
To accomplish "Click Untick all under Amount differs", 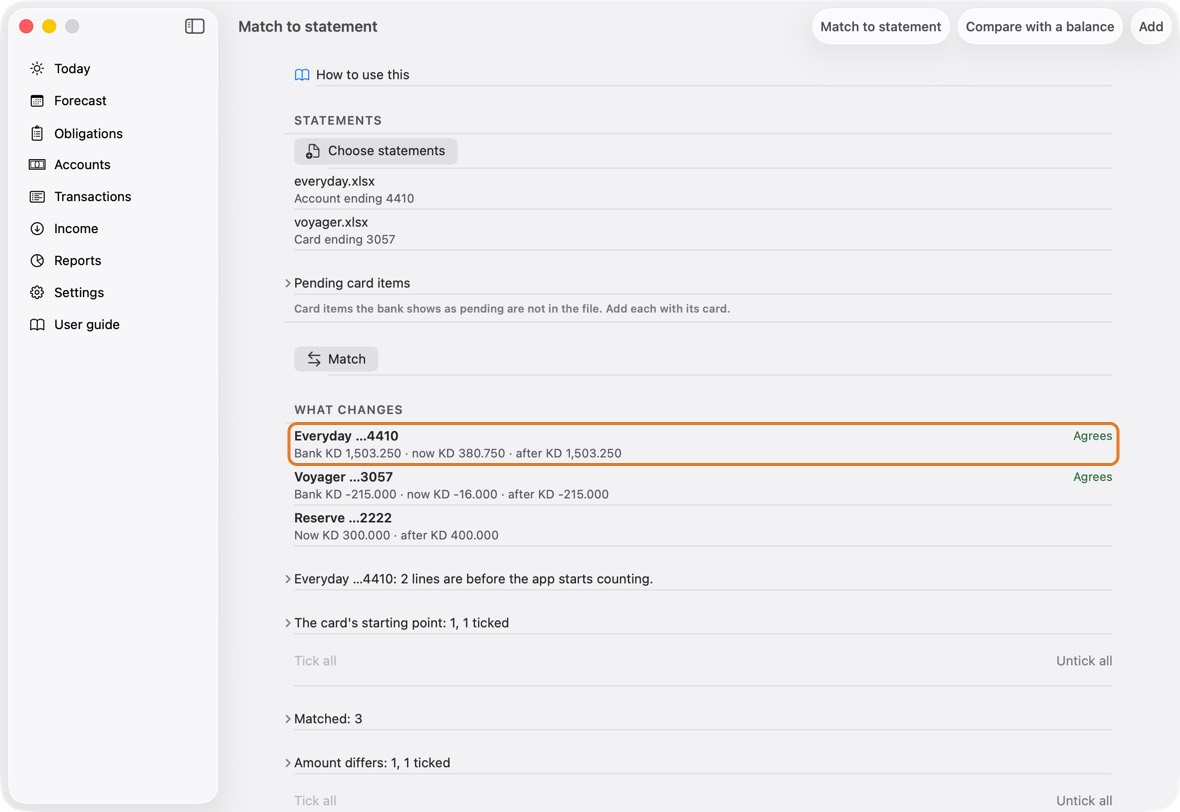I will pos(1084,801).
